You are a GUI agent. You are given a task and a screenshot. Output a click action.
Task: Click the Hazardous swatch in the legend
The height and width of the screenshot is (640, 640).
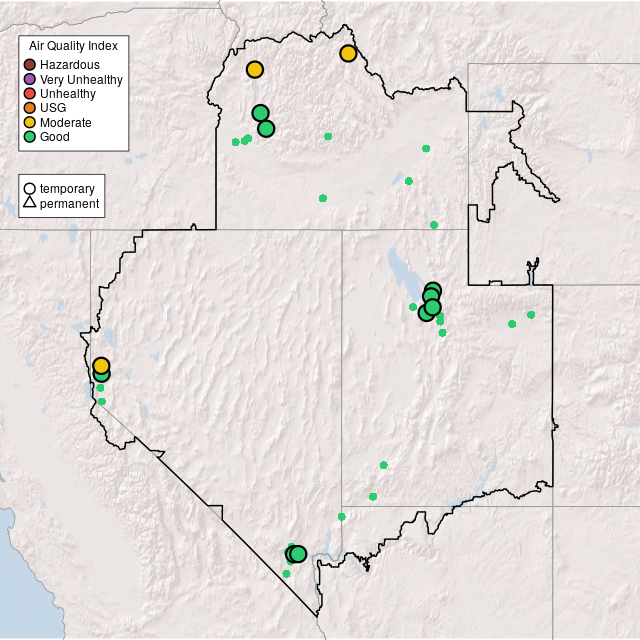tap(30, 65)
